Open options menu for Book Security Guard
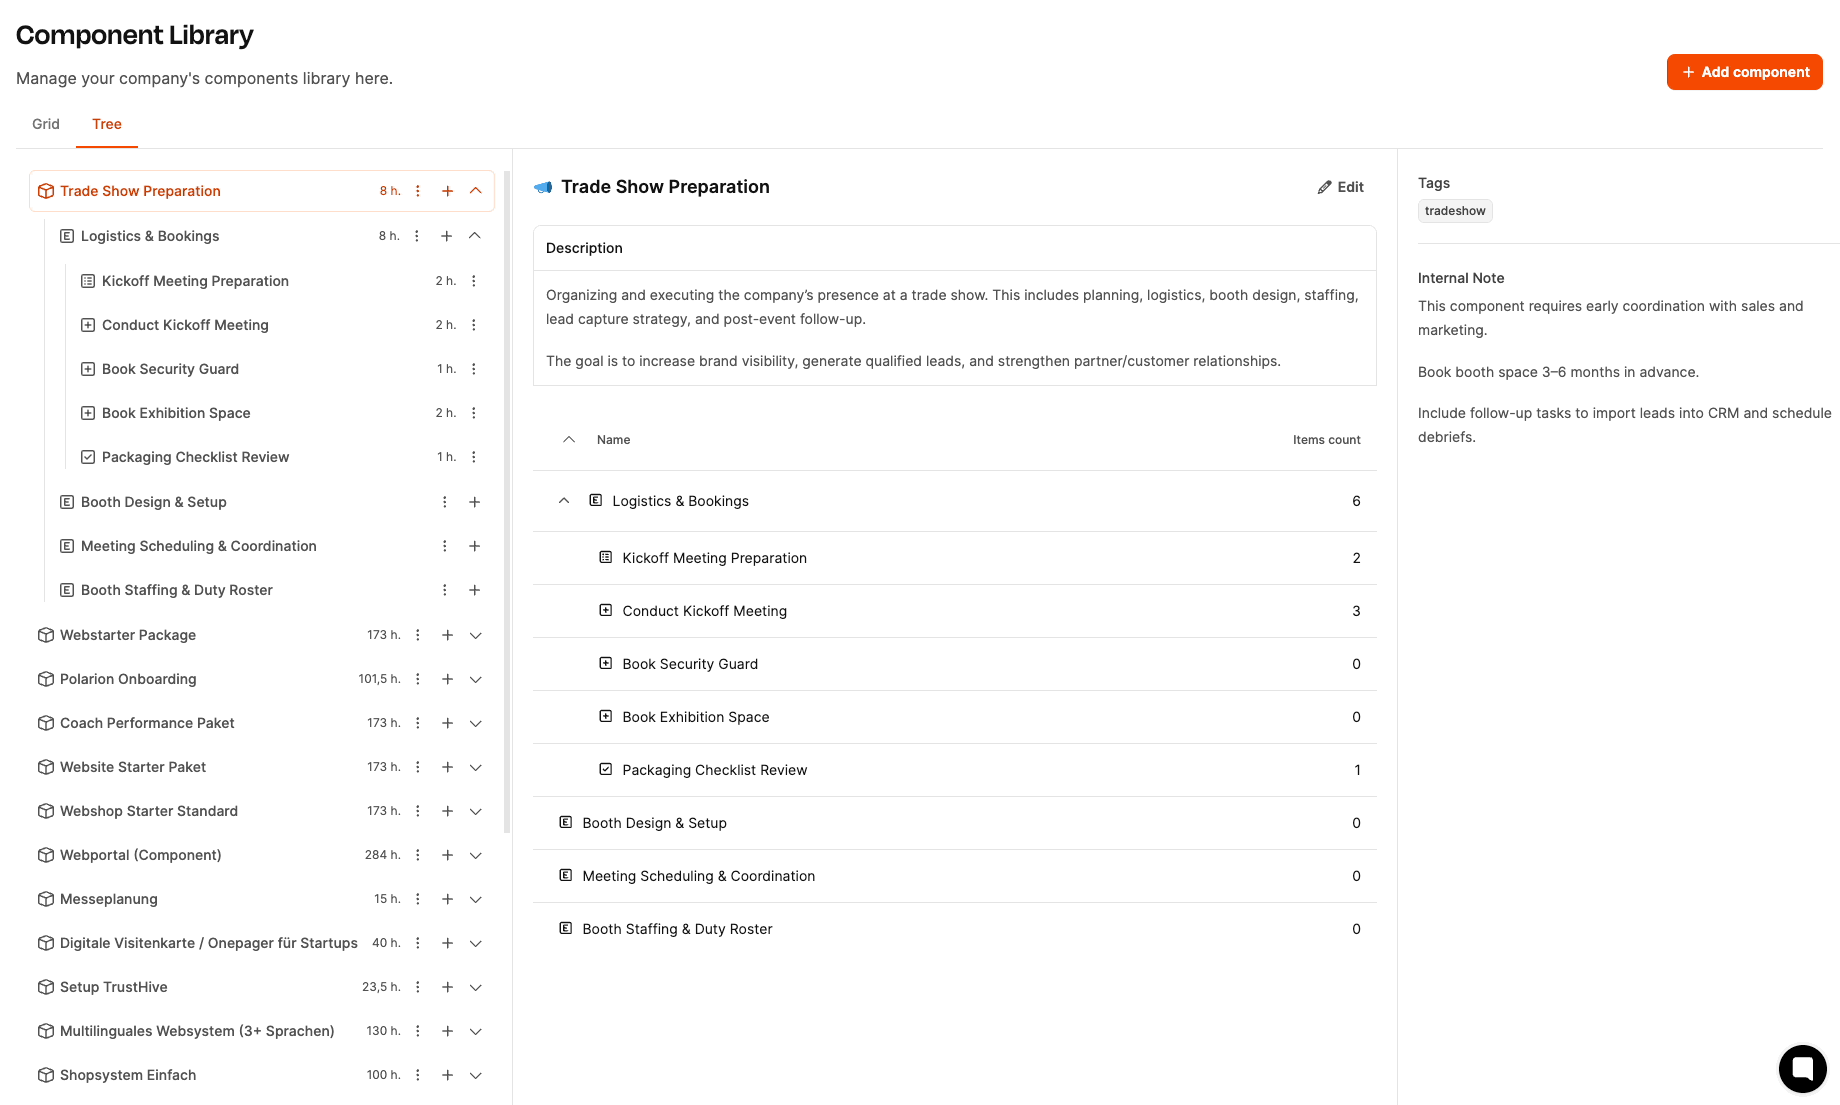1840x1105 pixels. coord(474,369)
